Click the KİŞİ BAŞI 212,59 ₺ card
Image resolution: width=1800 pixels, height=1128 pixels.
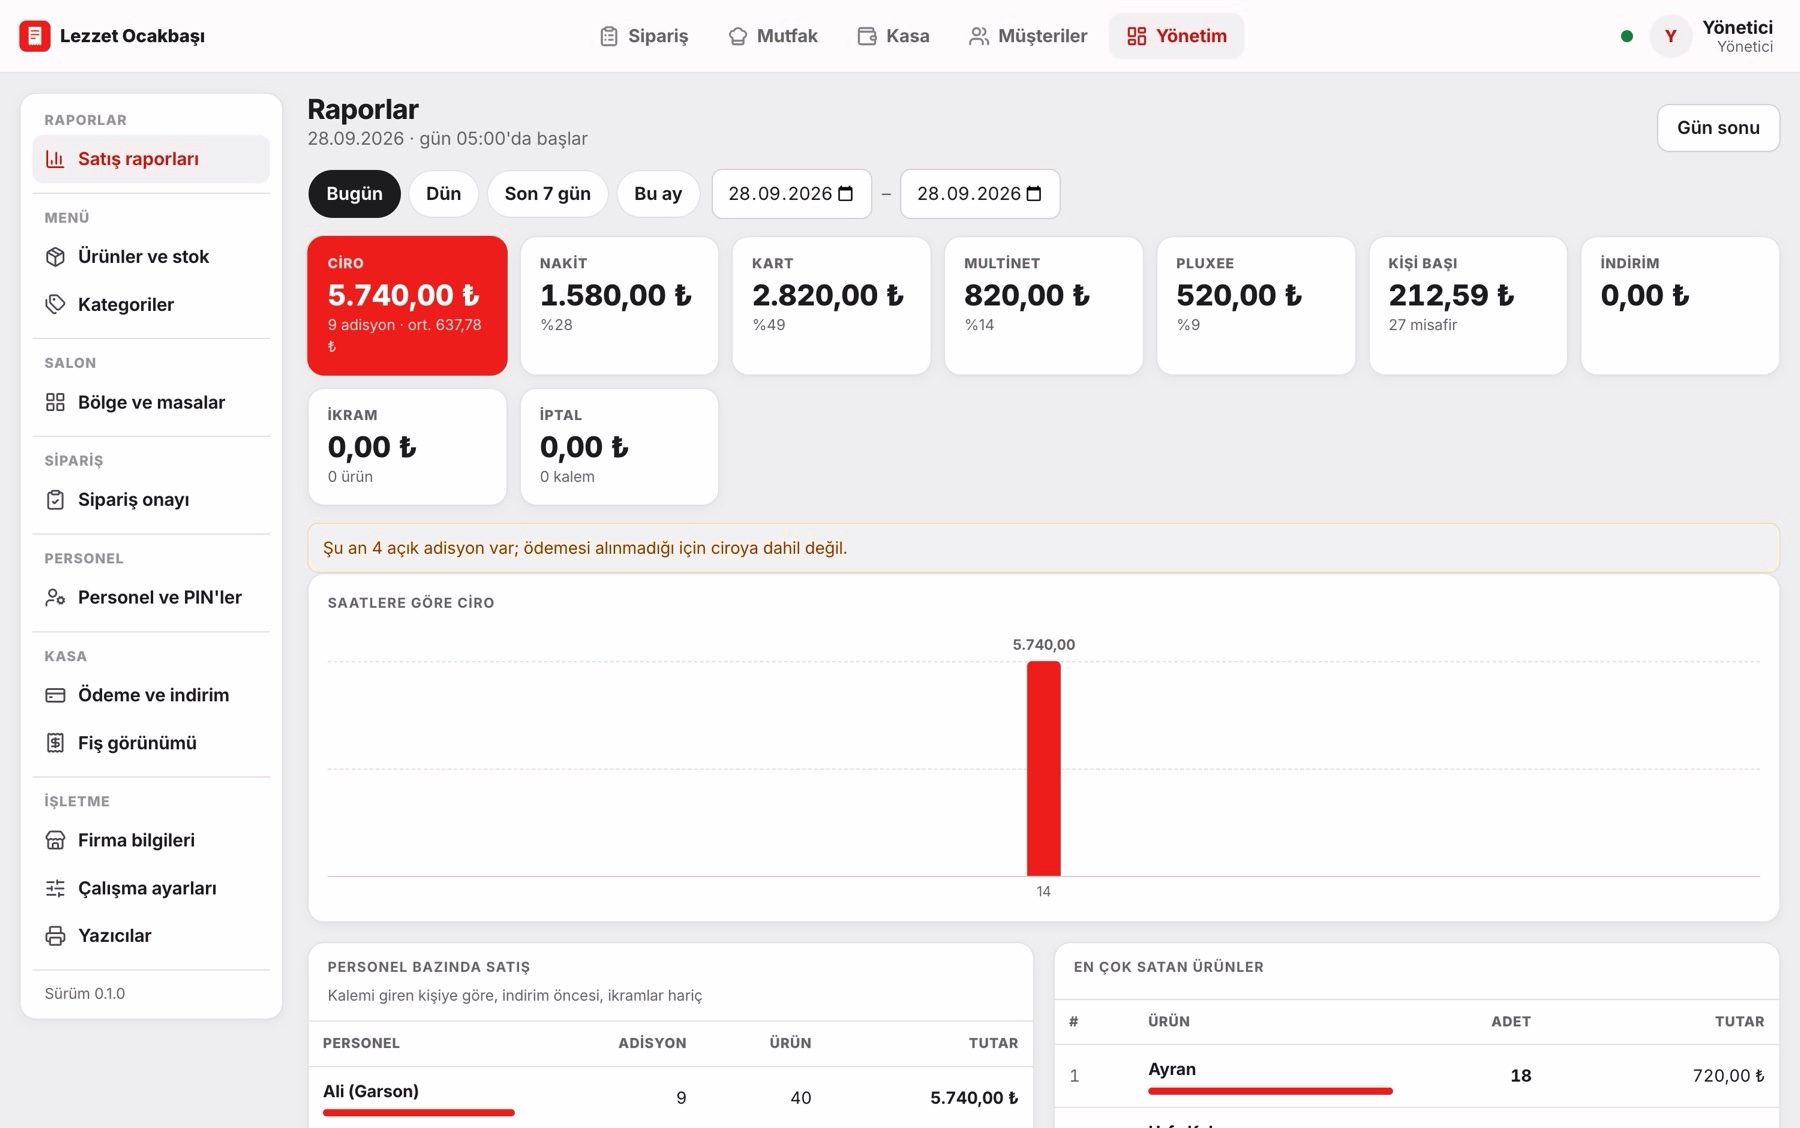[x=1467, y=306]
